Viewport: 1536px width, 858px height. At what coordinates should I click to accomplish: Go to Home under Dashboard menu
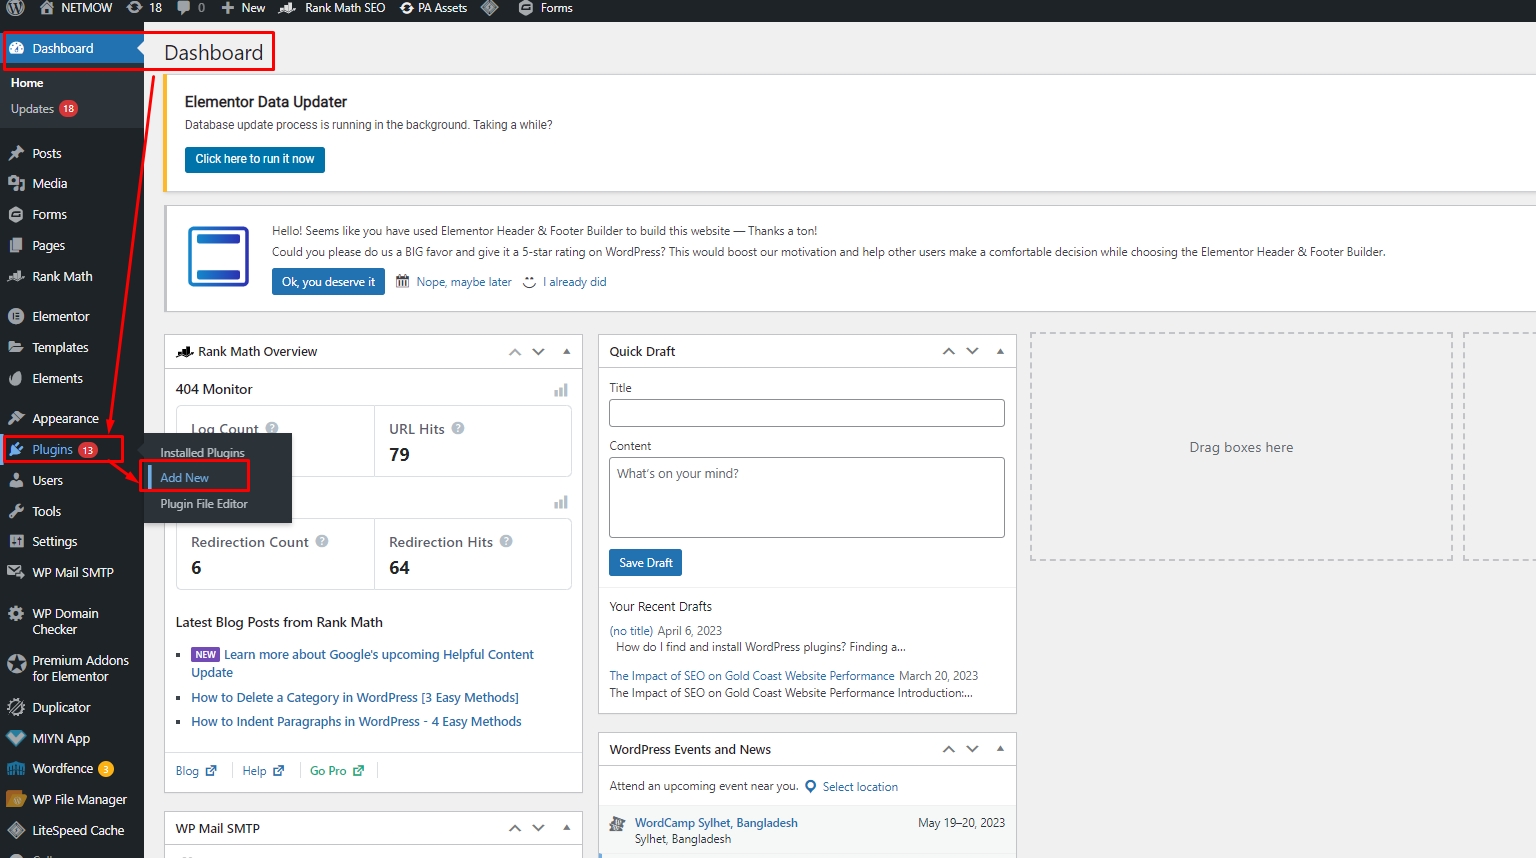pos(27,83)
